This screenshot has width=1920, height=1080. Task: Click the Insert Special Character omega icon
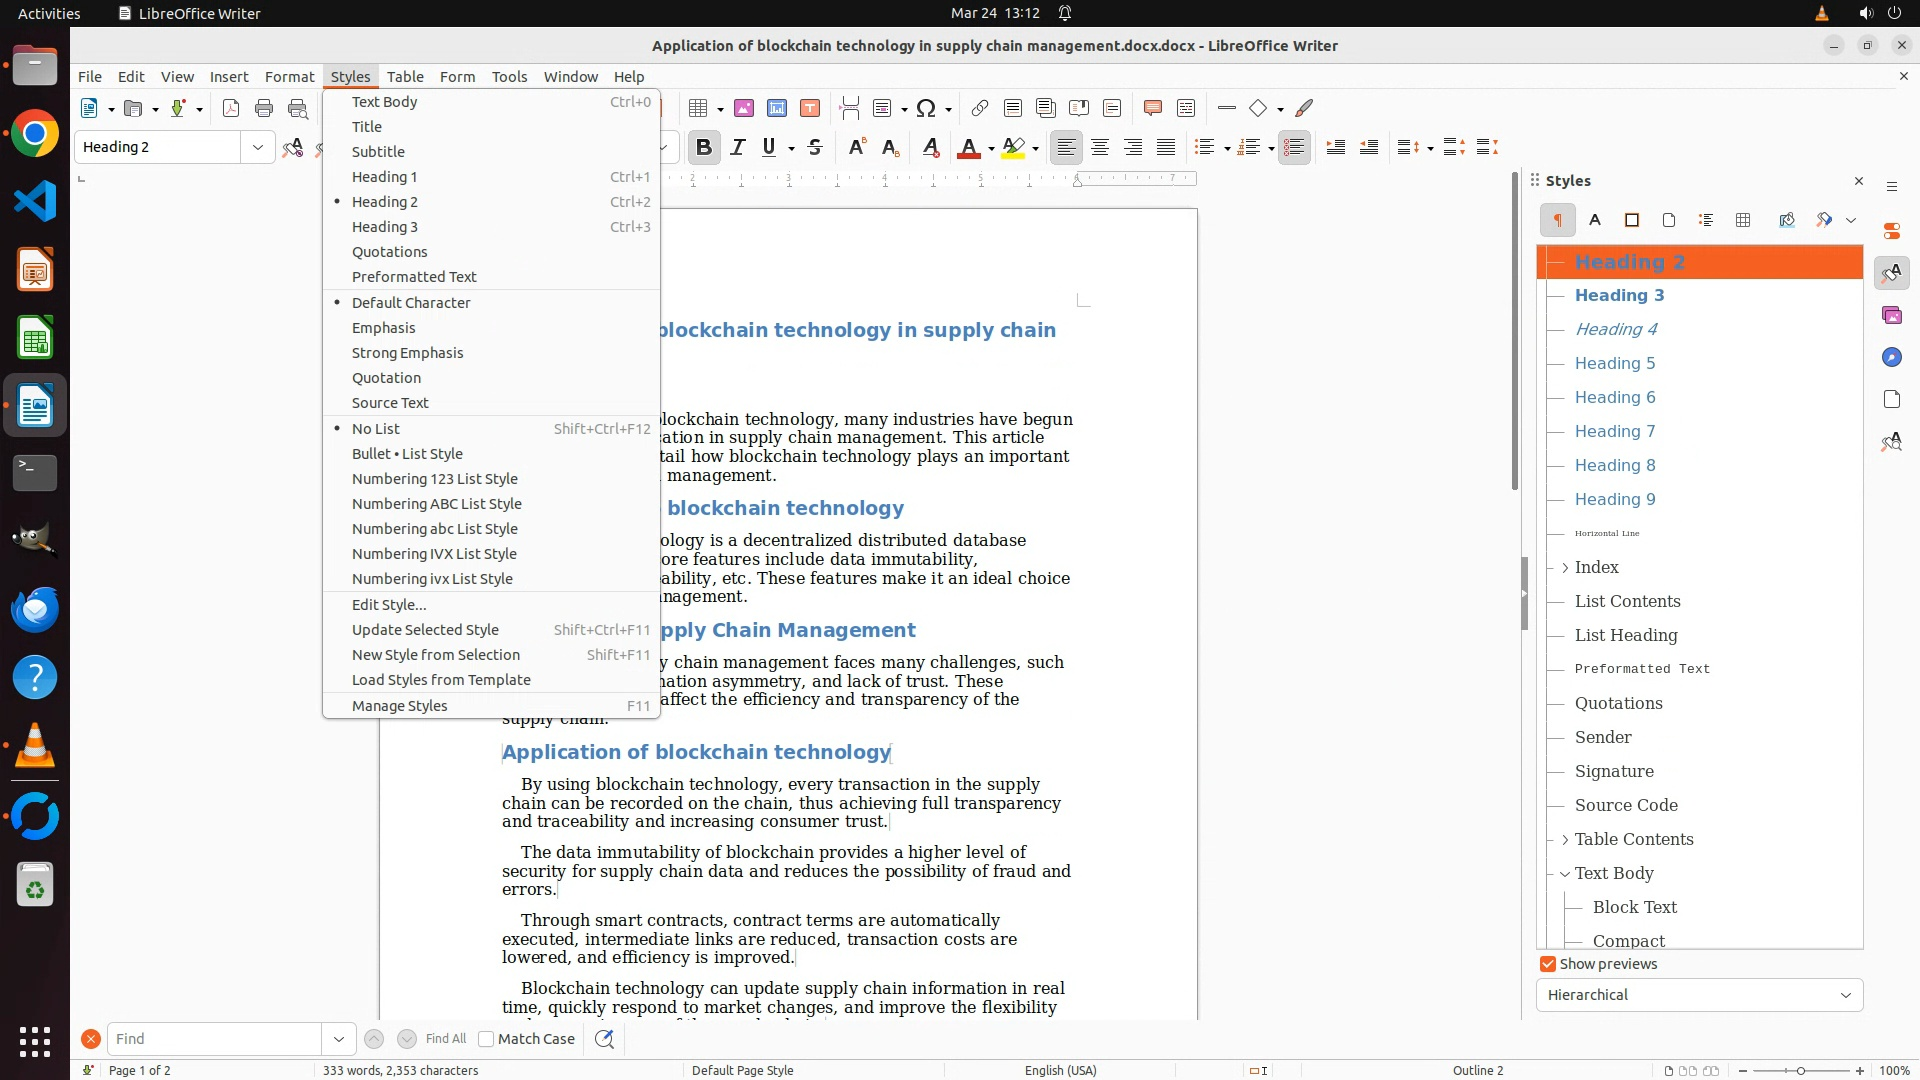[x=926, y=108]
